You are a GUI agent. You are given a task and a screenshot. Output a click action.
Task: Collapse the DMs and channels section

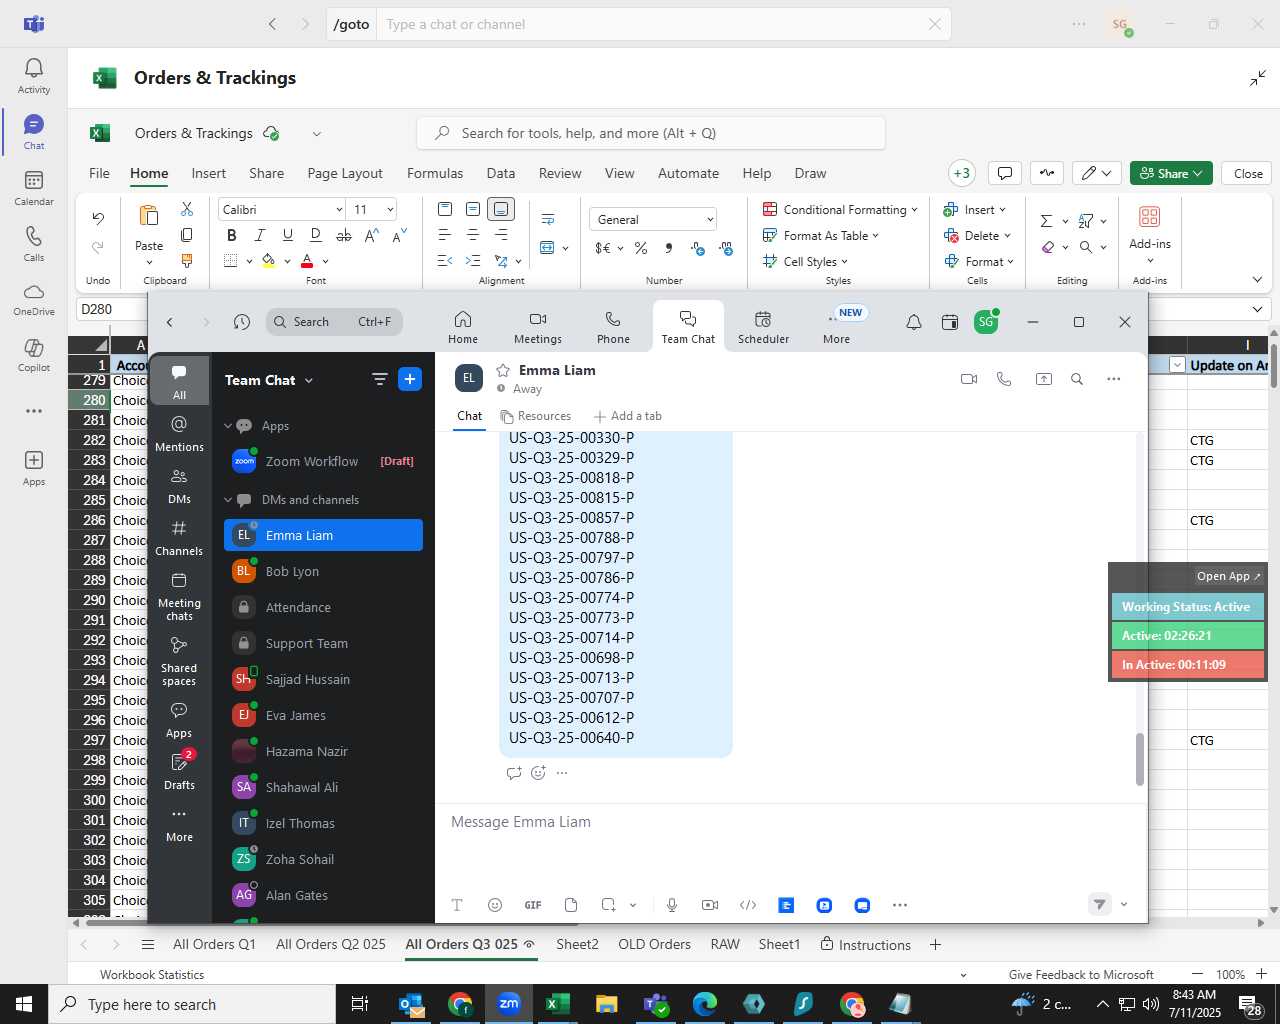[228, 500]
